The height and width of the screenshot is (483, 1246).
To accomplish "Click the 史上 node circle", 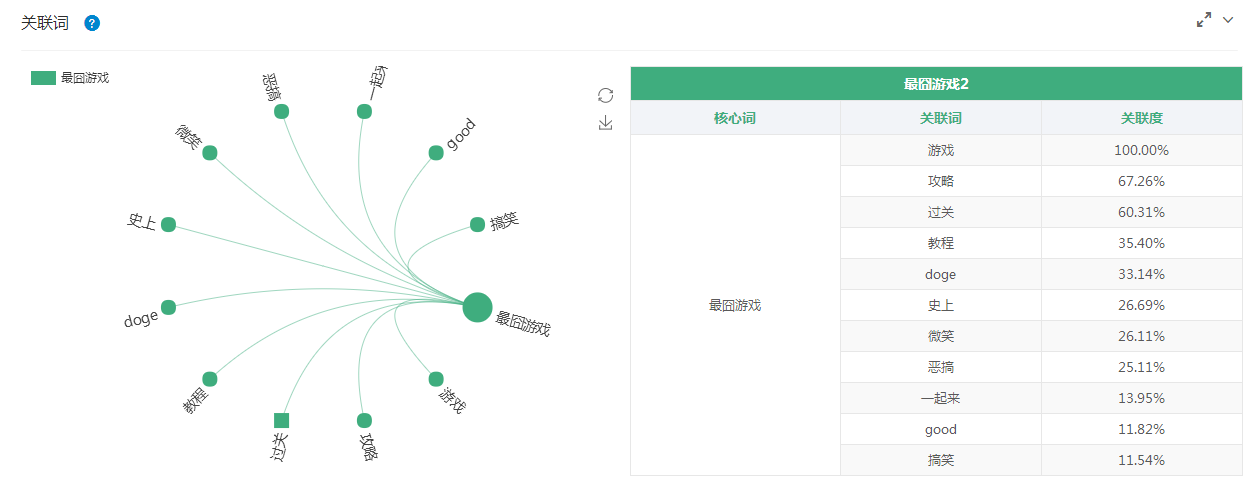I will click(x=168, y=224).
